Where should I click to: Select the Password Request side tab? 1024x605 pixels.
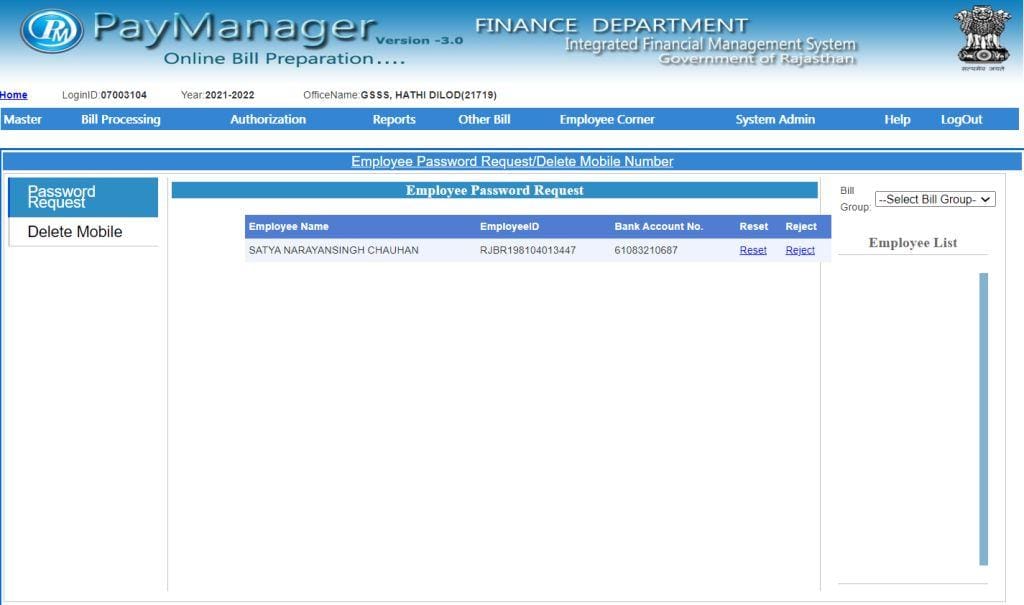[x=83, y=197]
